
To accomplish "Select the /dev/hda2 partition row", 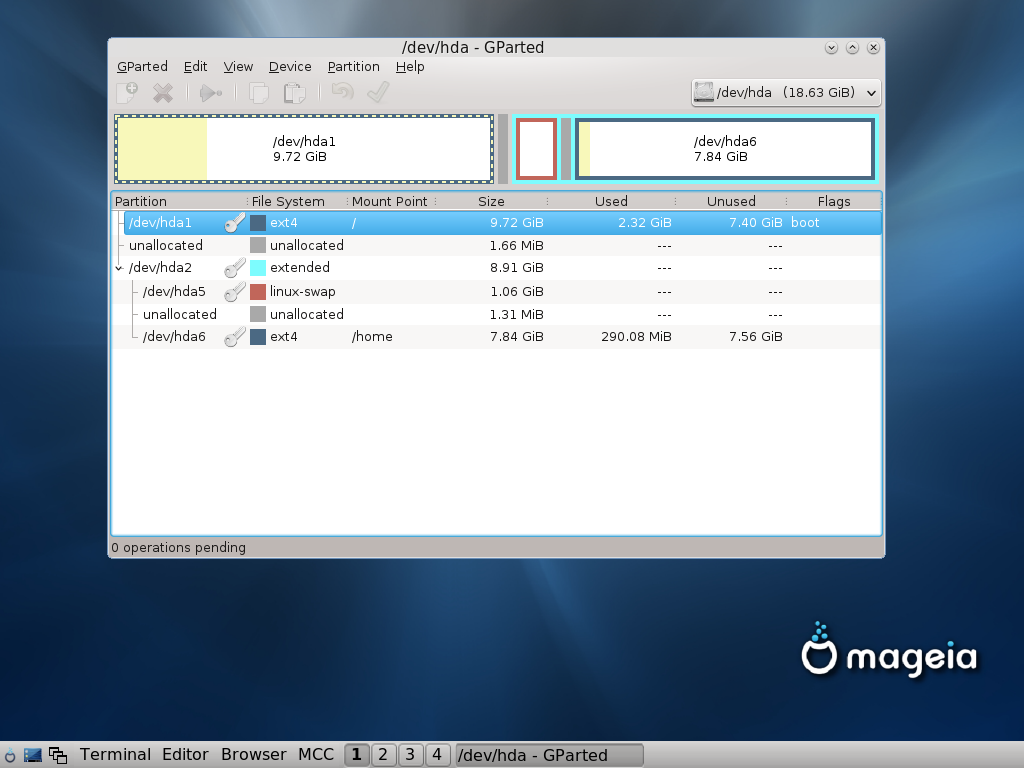I will pyautogui.click(x=496, y=268).
